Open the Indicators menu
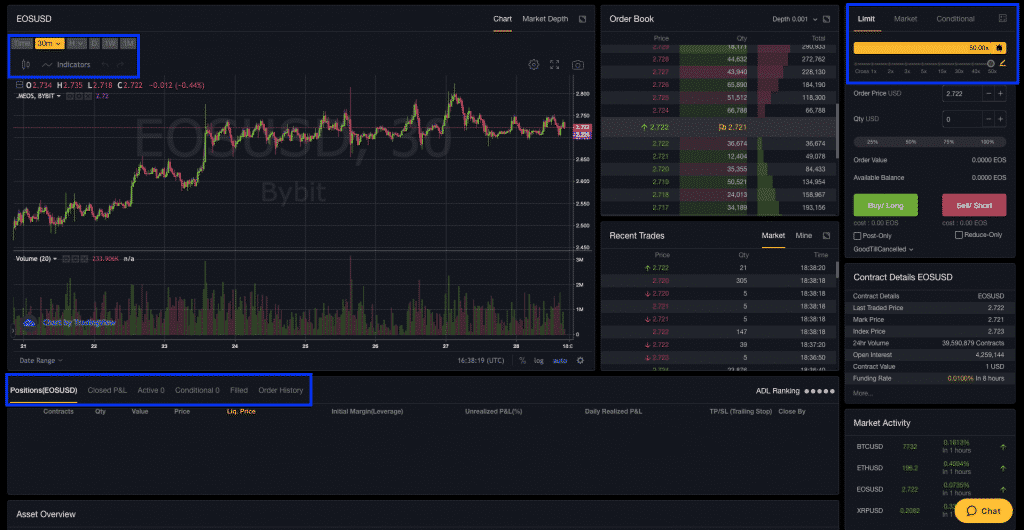 click(x=67, y=65)
